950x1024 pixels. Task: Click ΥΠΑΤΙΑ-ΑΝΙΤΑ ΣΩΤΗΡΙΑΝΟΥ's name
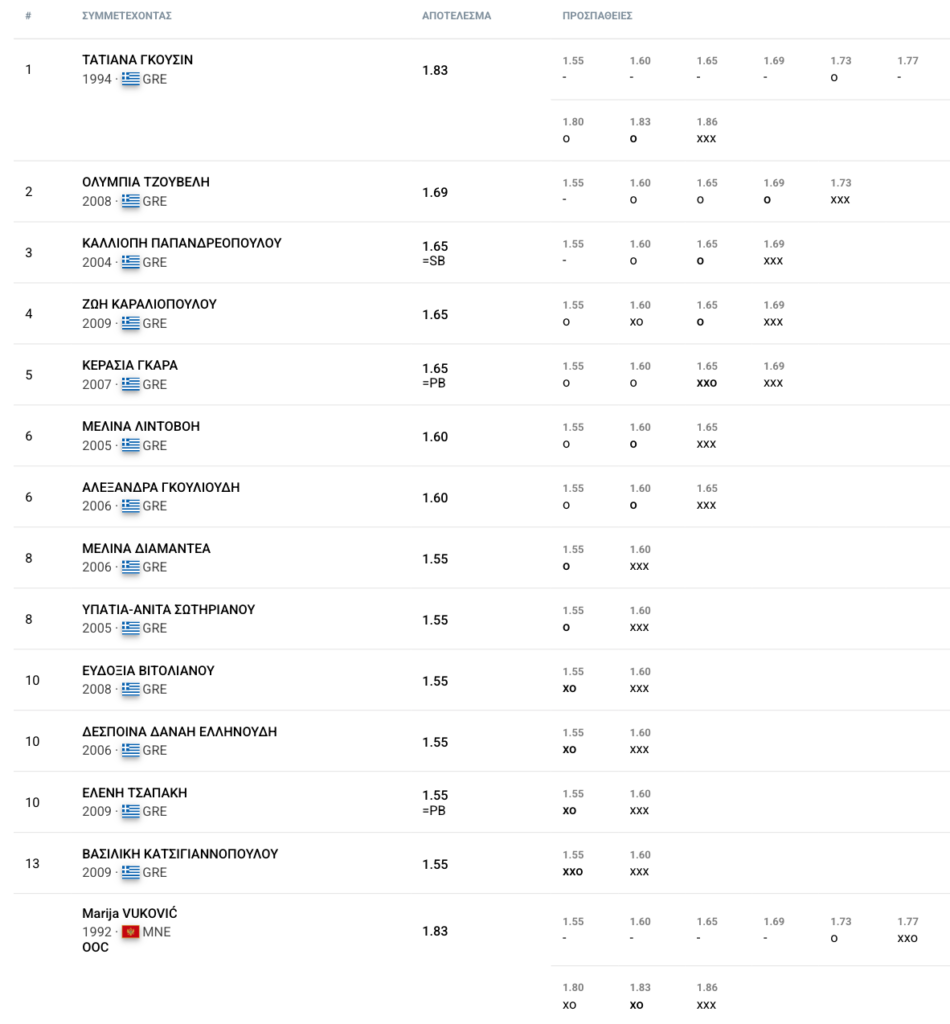pyautogui.click(x=169, y=609)
